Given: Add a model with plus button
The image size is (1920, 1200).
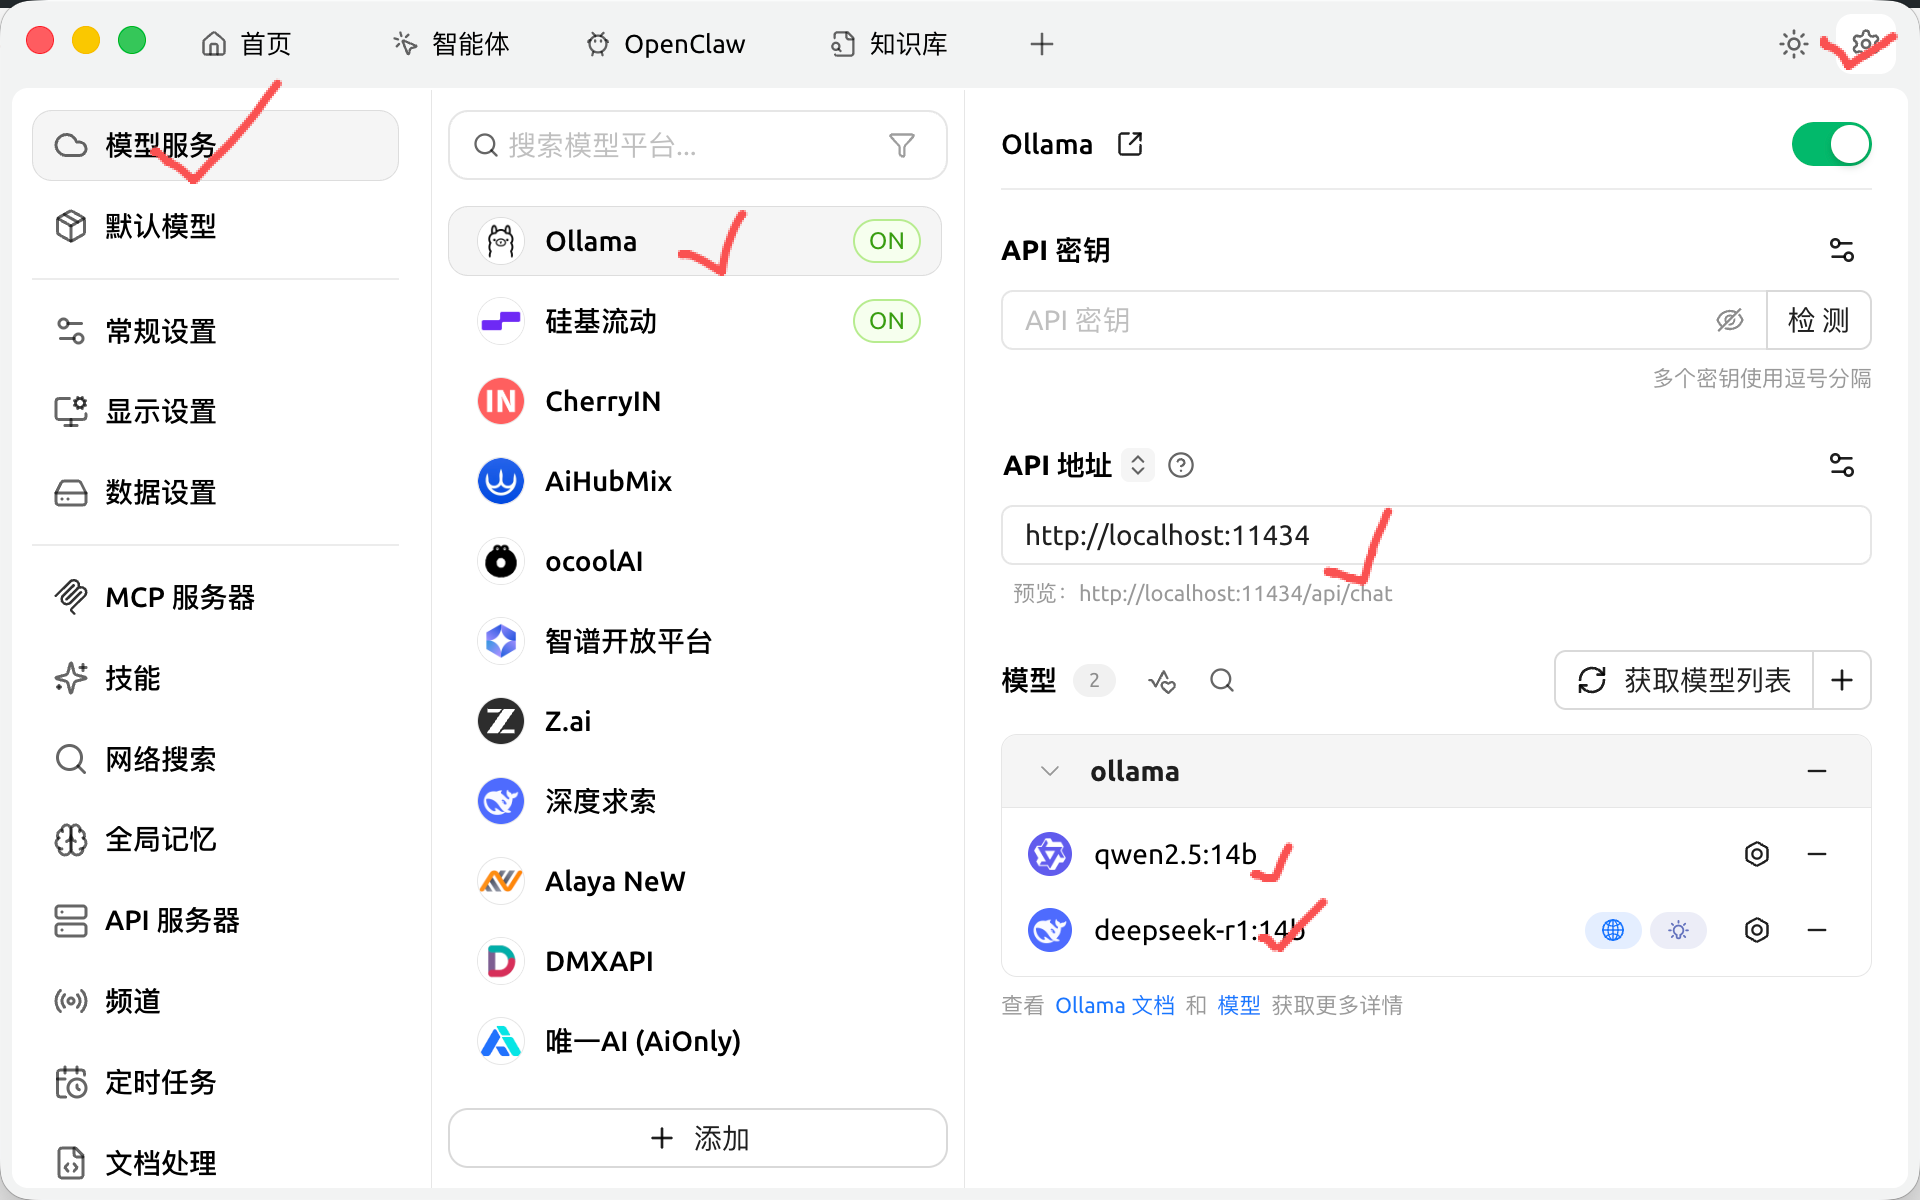Looking at the screenshot, I should 1842,680.
